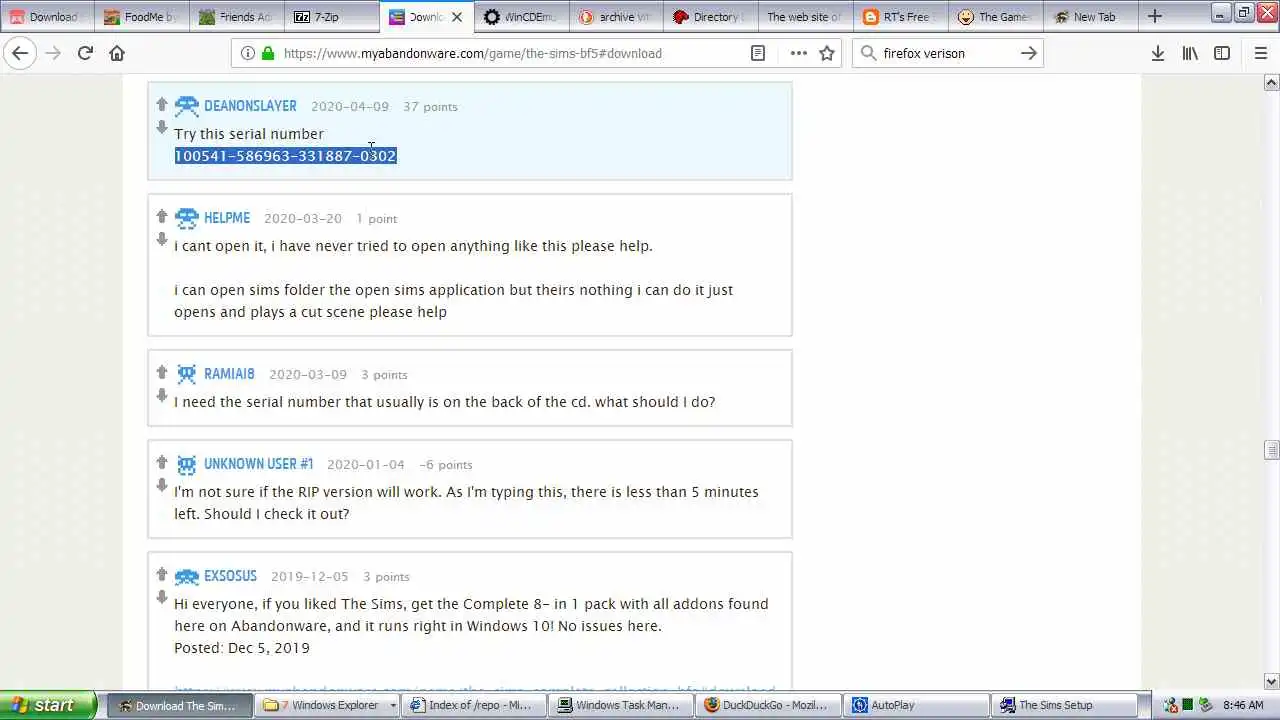The image size is (1280, 720).
Task: Open the Firefox downloads panel
Action: pos(1158,53)
